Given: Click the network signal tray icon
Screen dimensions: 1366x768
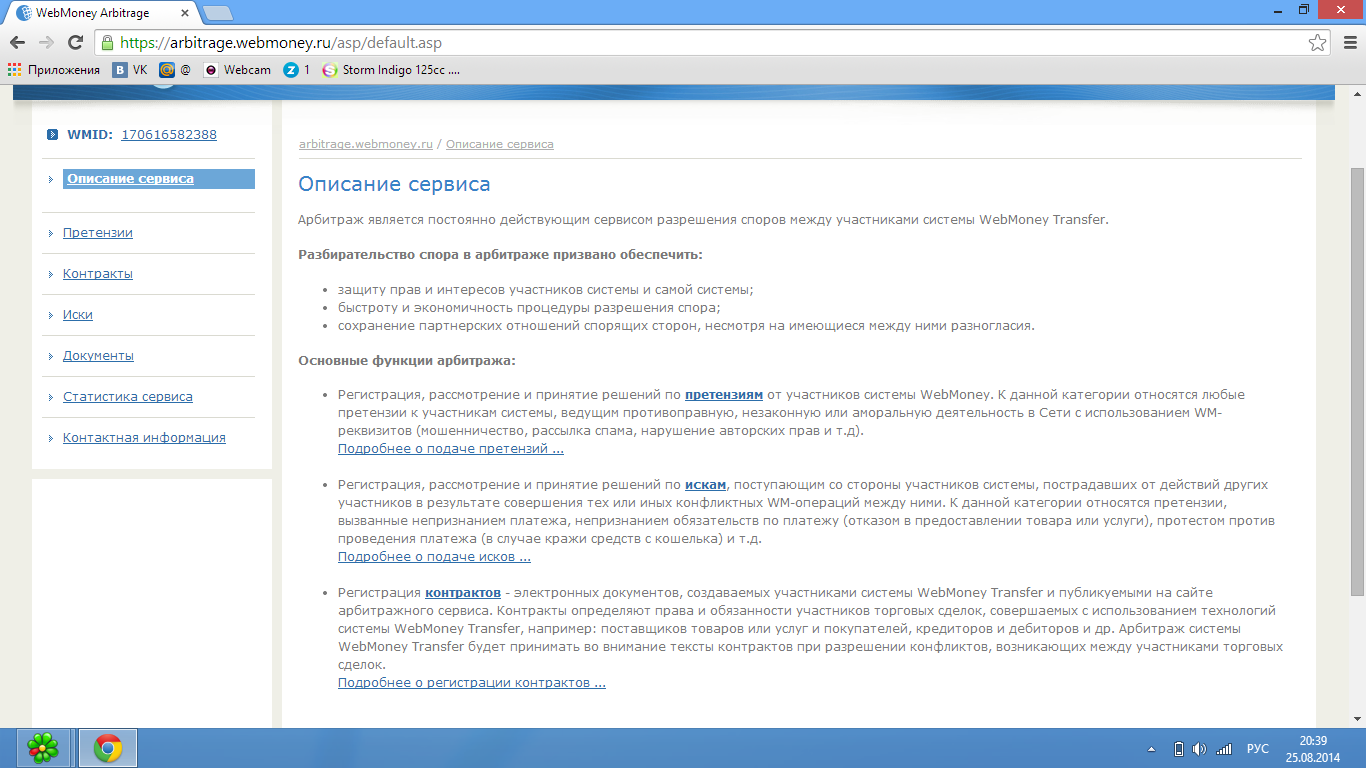Looking at the screenshot, I should [1223, 749].
